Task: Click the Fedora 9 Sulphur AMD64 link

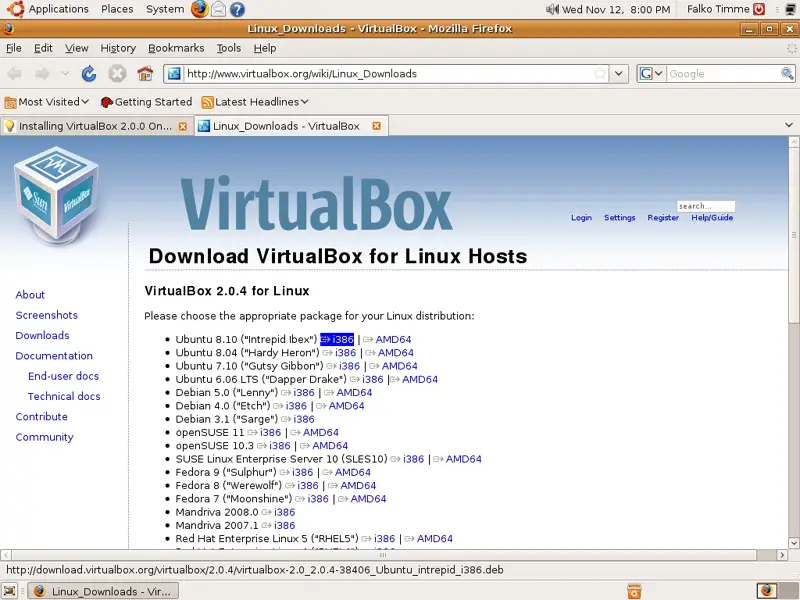Action: [x=353, y=472]
